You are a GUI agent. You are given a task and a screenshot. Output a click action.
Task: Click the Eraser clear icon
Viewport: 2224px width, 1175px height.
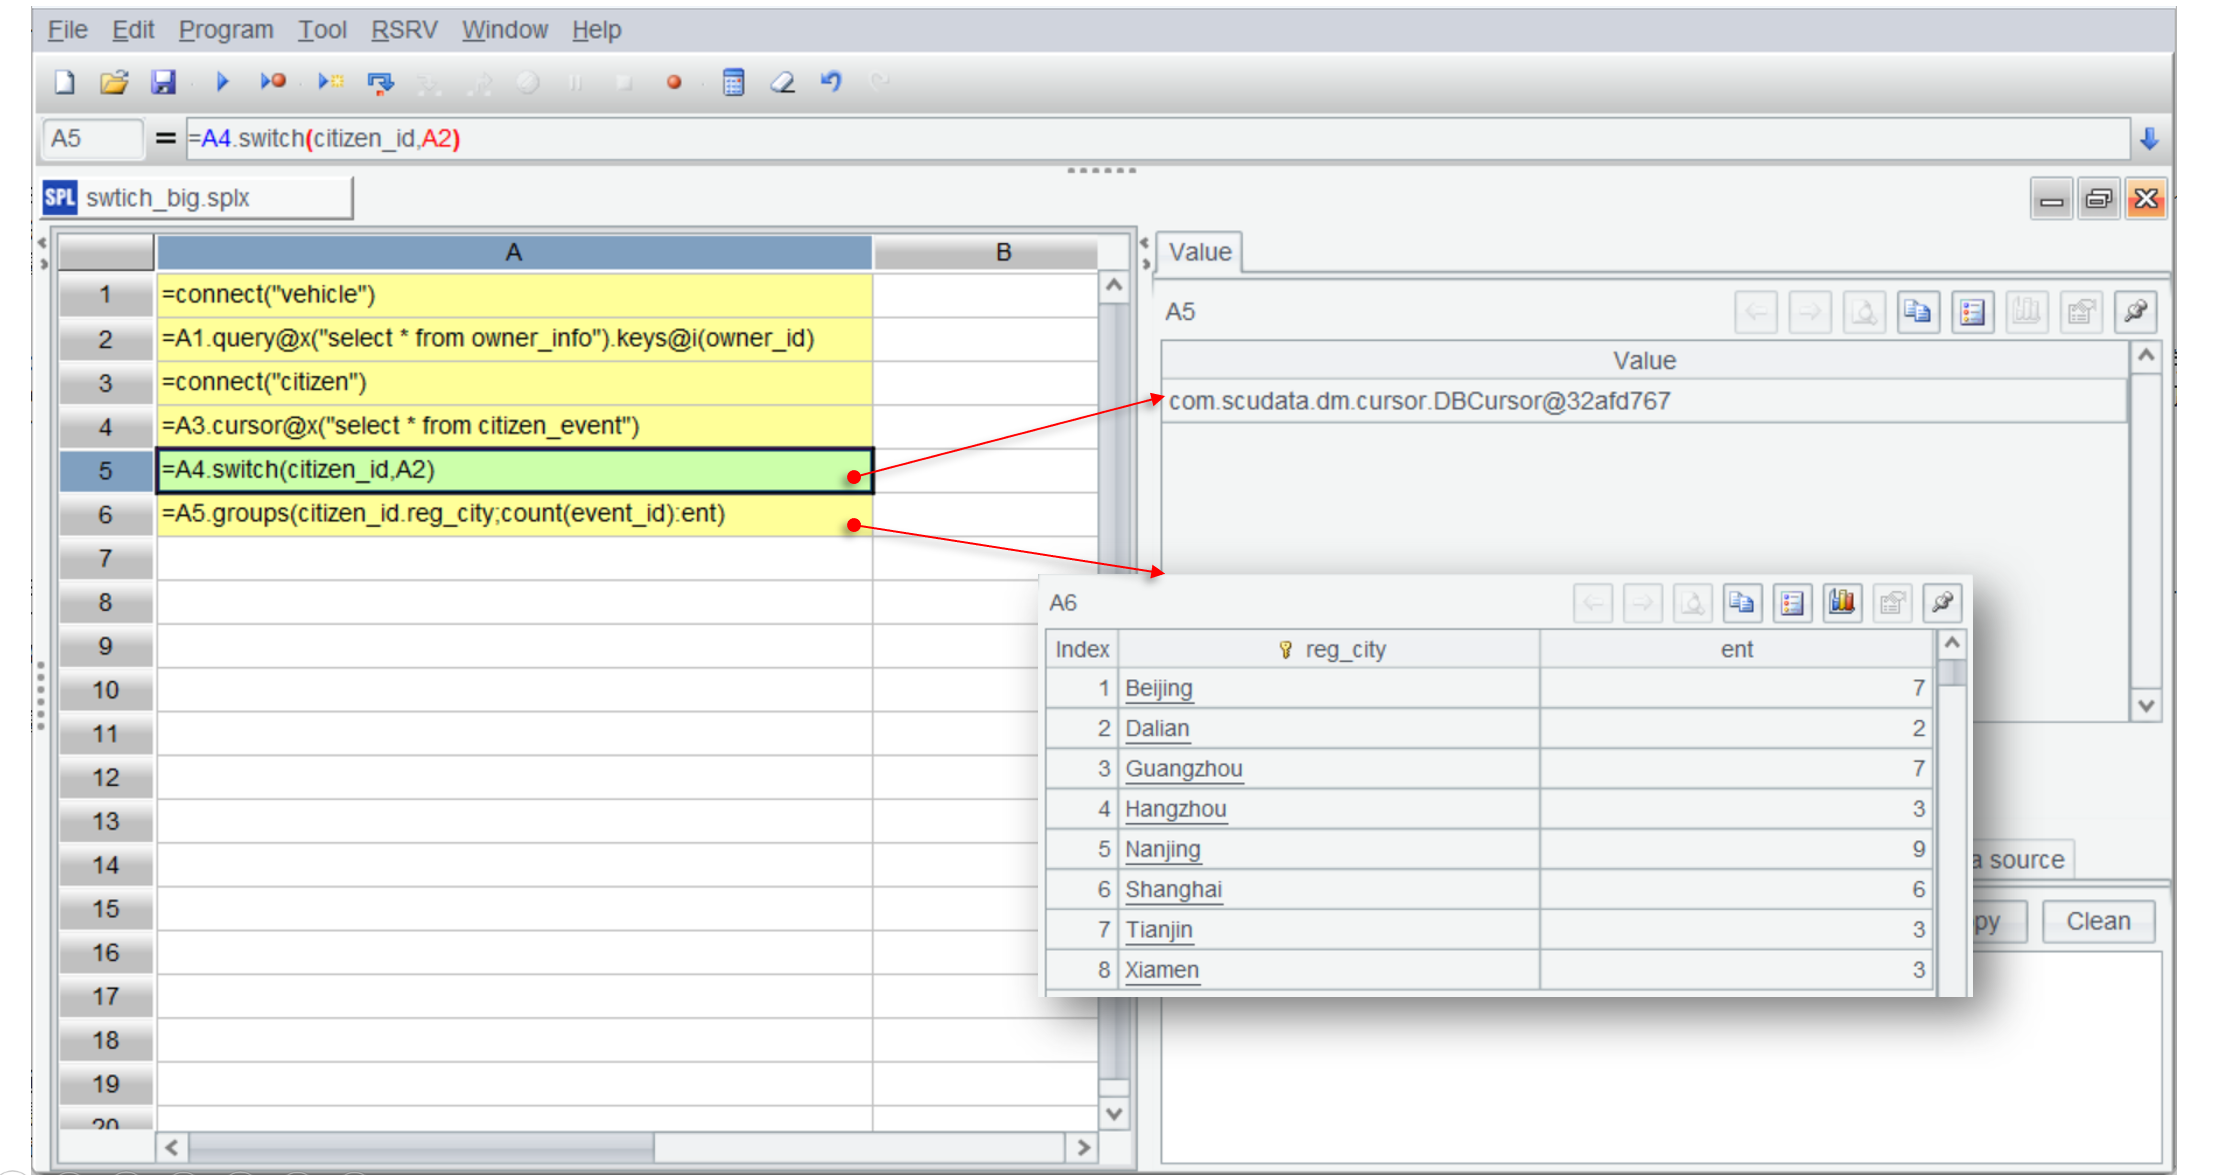(x=782, y=82)
